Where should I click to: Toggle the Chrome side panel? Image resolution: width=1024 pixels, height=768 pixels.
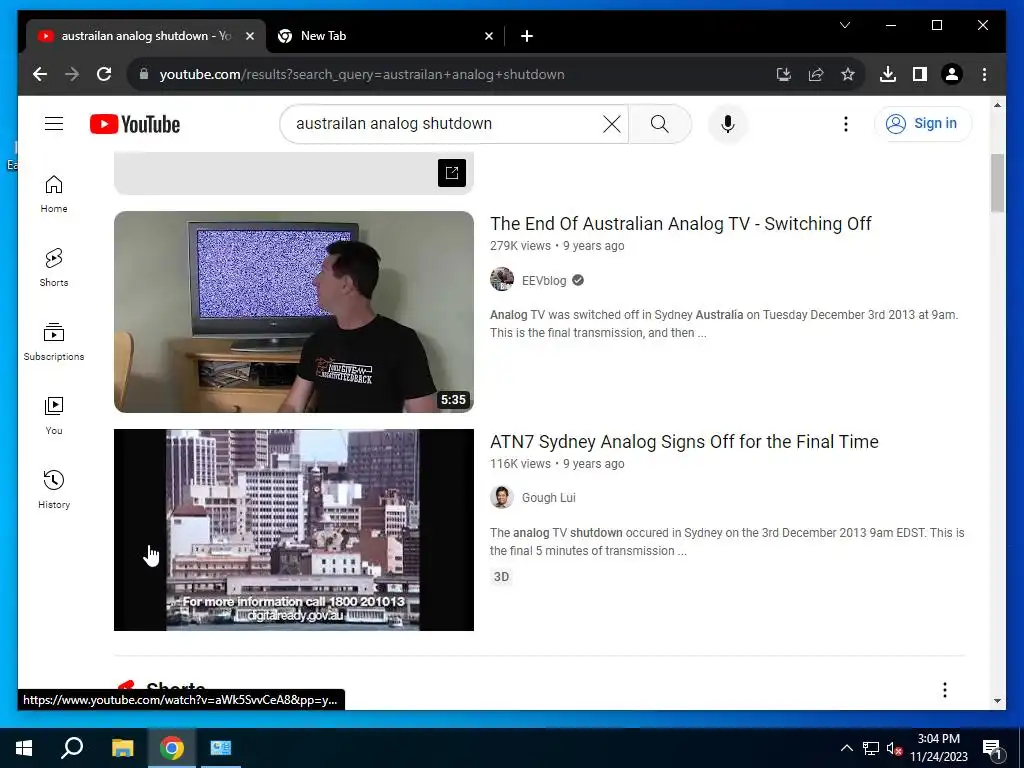click(x=920, y=74)
